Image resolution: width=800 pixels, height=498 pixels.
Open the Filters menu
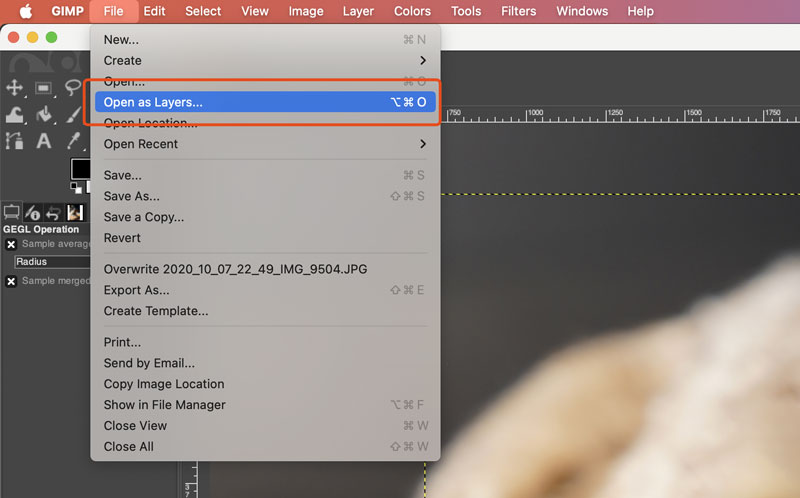[x=518, y=11]
